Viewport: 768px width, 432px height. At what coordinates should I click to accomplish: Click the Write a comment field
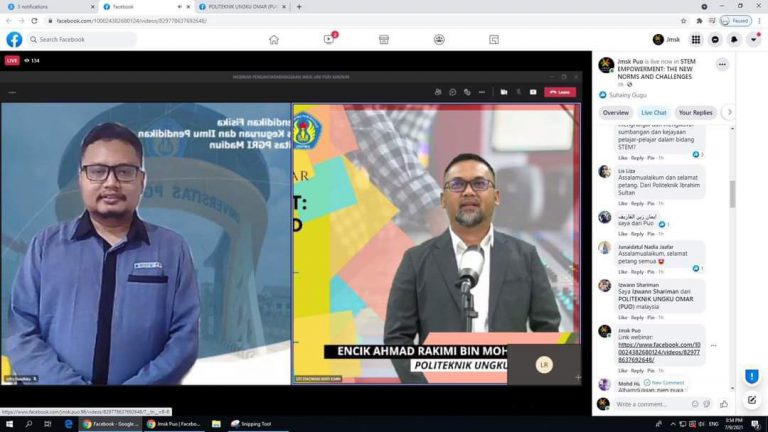[660, 404]
